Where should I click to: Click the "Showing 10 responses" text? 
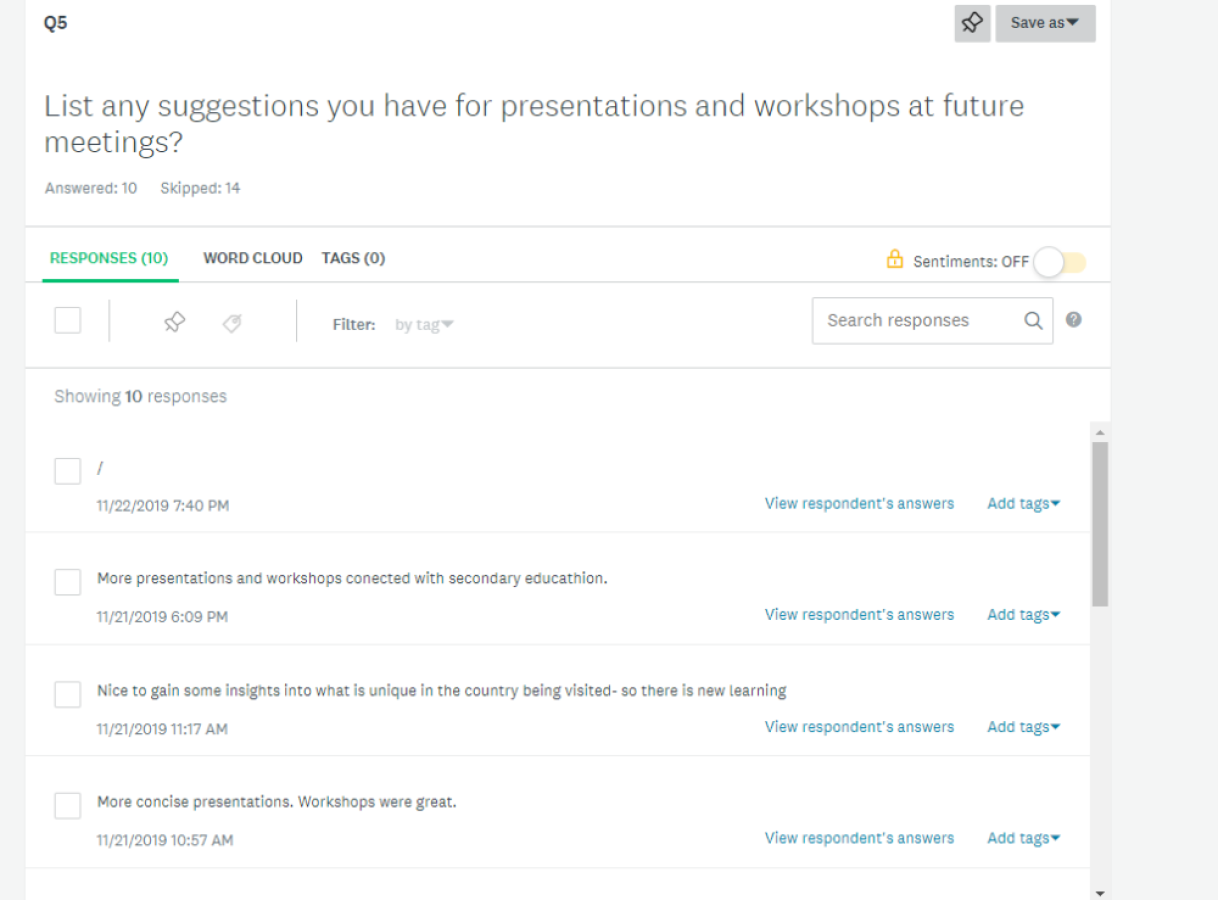(140, 396)
